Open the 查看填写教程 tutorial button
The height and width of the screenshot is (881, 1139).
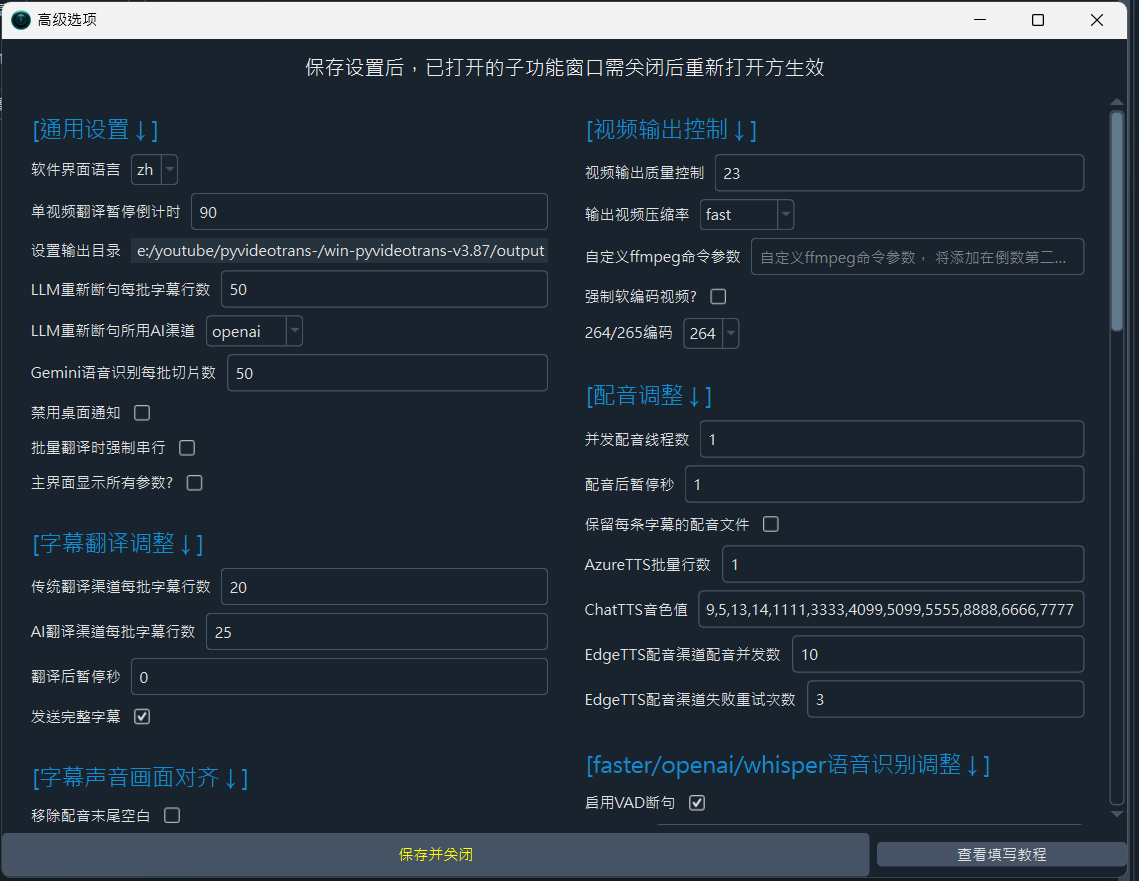coord(1001,855)
